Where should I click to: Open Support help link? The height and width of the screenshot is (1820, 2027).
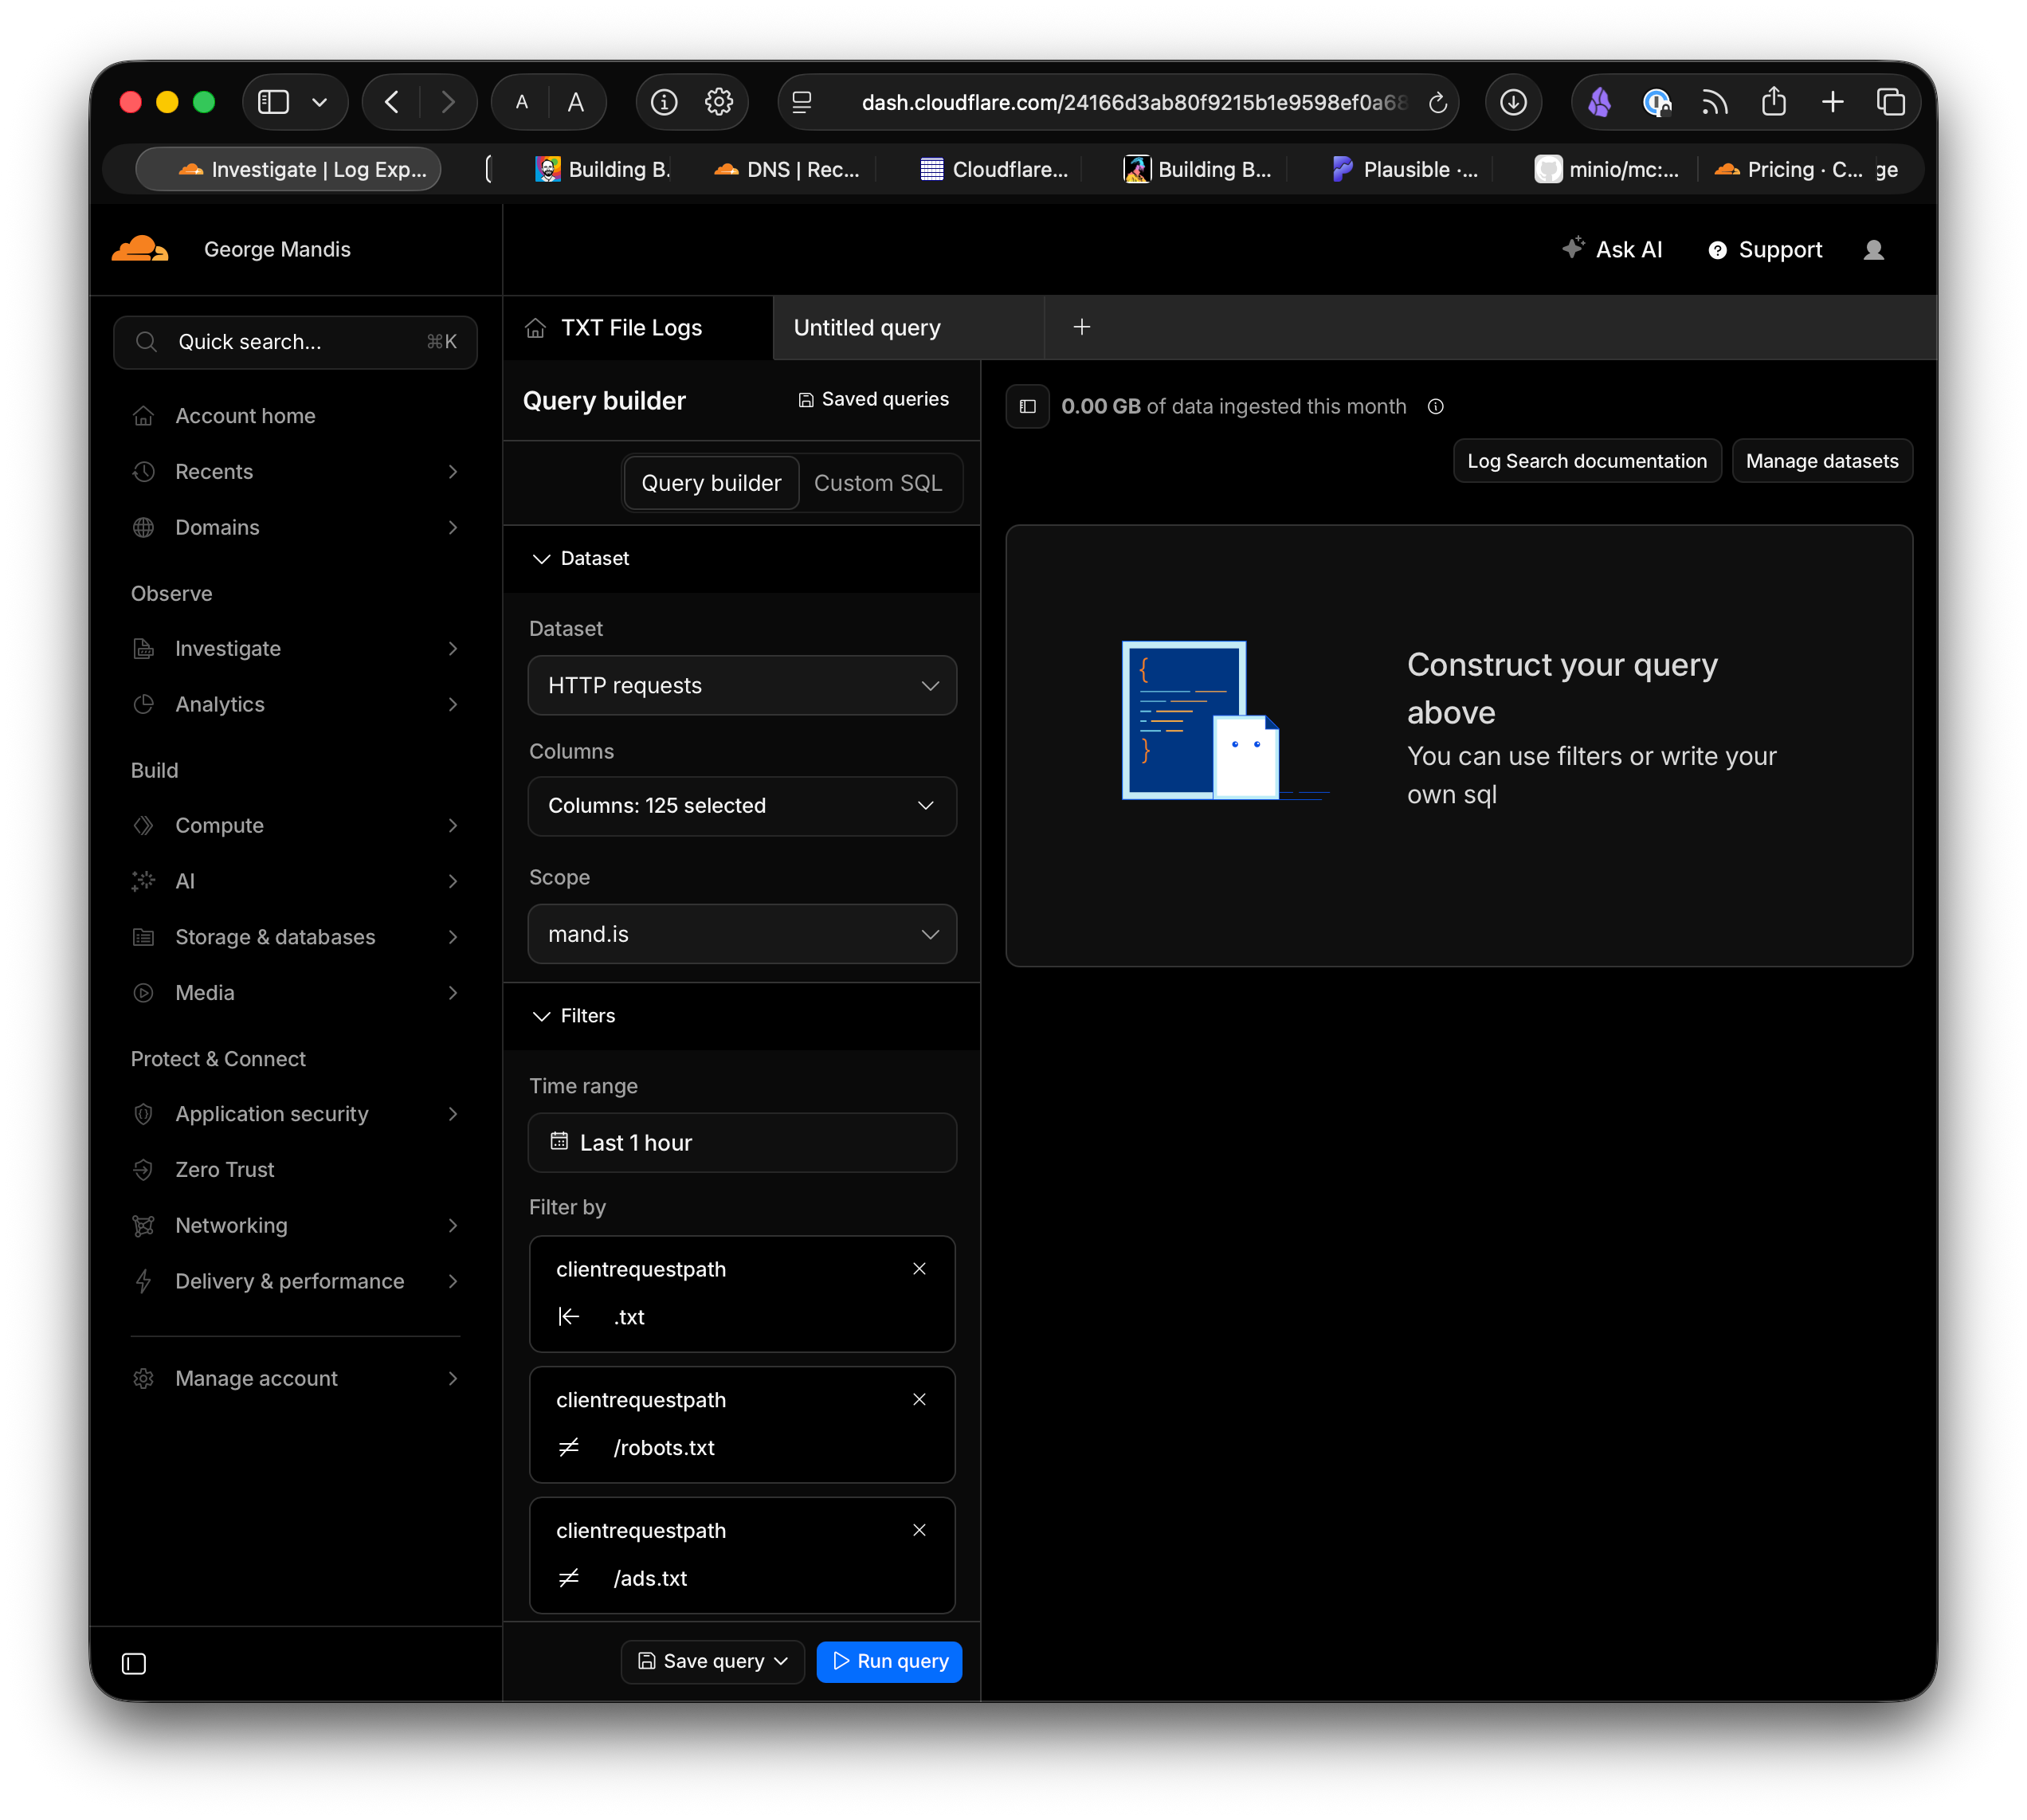tap(1764, 250)
